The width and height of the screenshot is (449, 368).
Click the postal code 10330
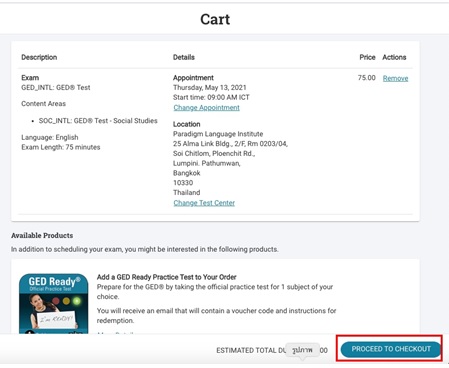[183, 183]
